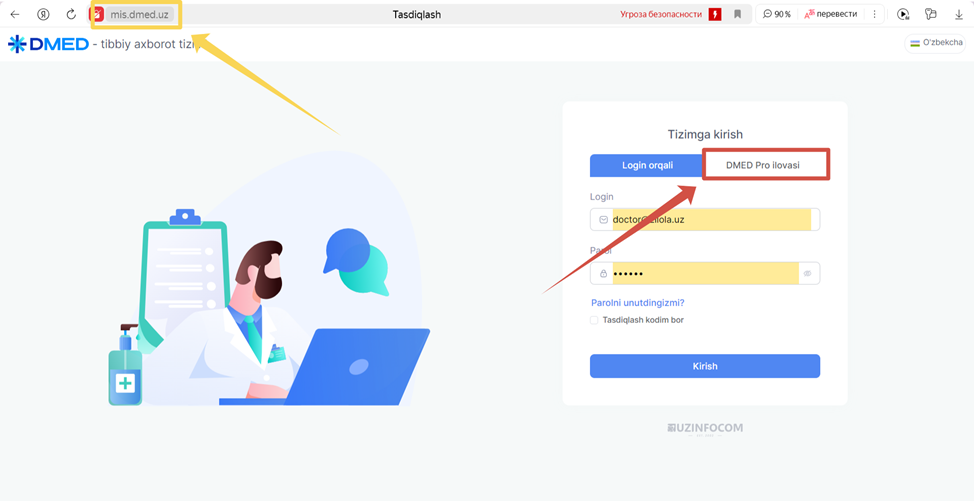Check the Tasdiqlash kodim bor checkbox
The height and width of the screenshot is (501, 974).
click(x=594, y=320)
